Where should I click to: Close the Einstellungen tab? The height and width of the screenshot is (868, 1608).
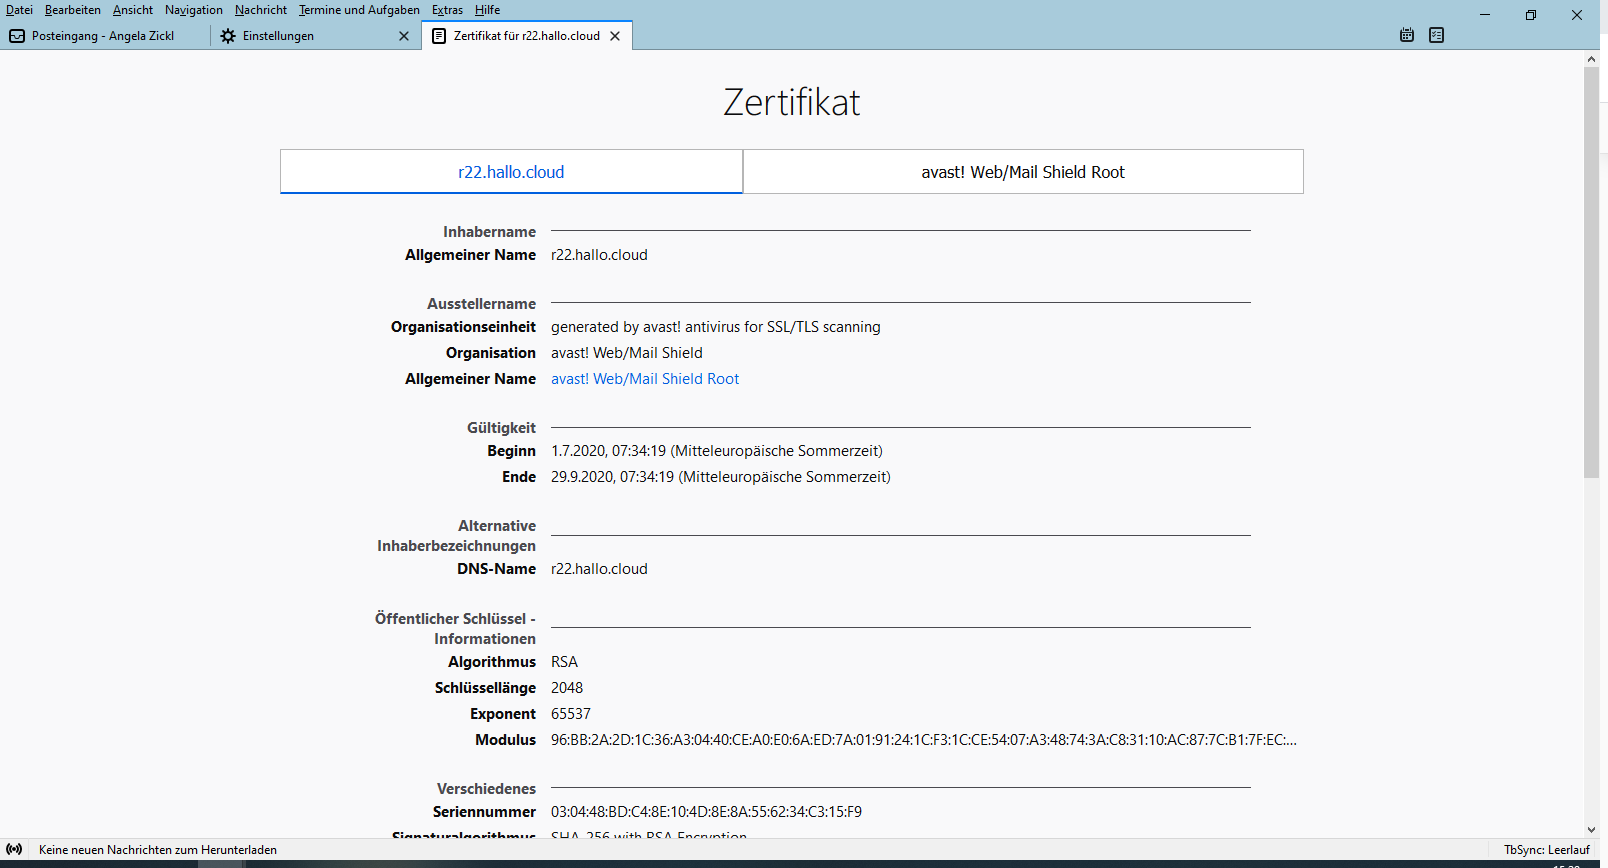tap(404, 36)
